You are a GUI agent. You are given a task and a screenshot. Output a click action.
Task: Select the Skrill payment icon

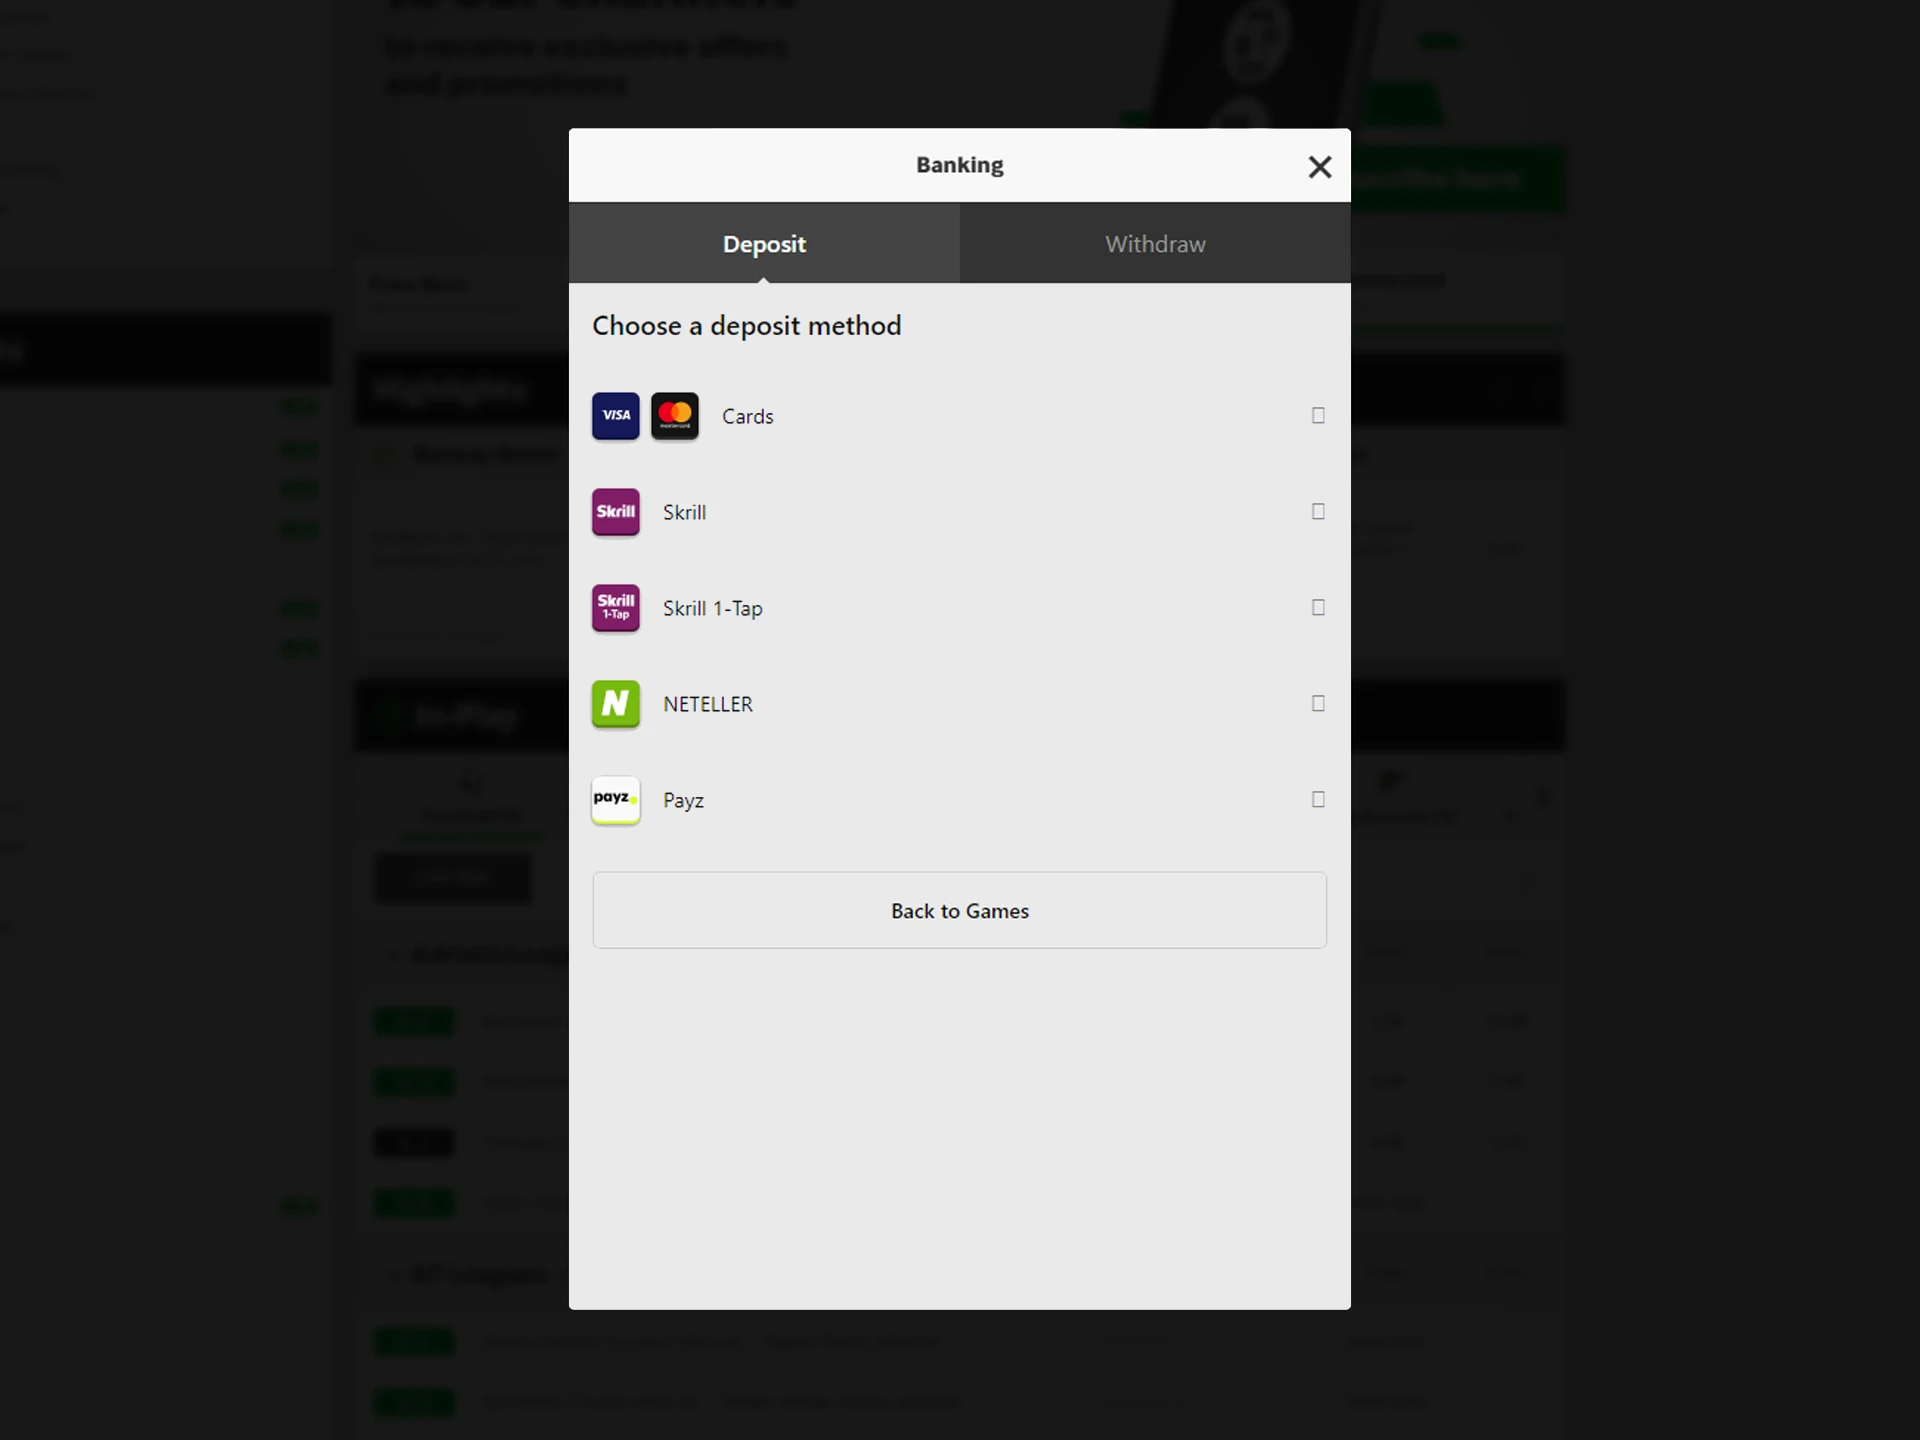pyautogui.click(x=615, y=511)
